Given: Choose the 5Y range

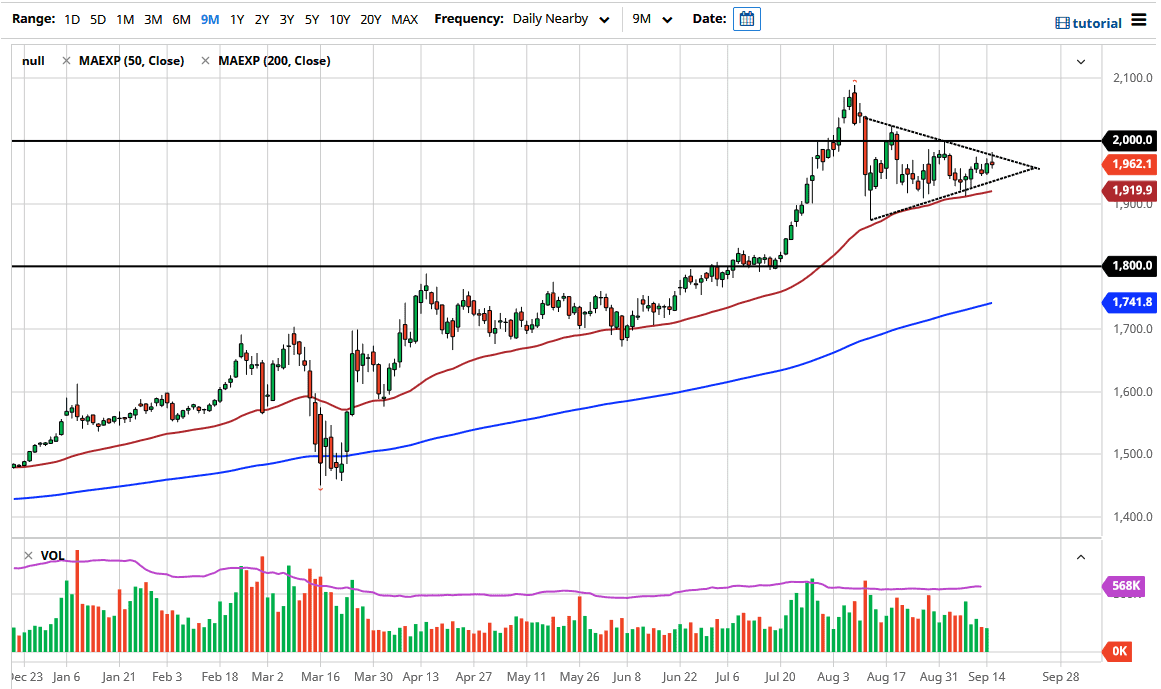Looking at the screenshot, I should [x=312, y=19].
